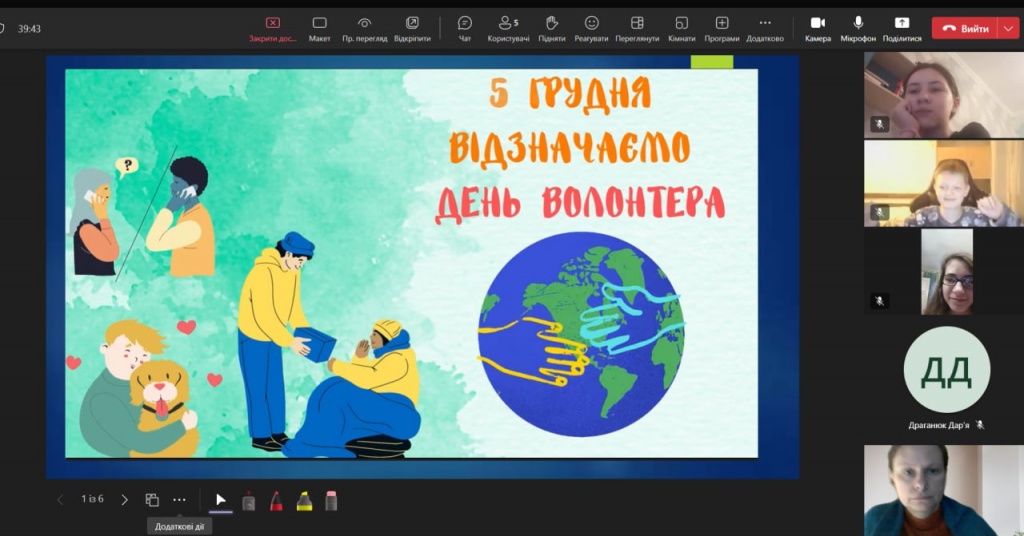This screenshot has width=1024, height=536.
Task: Click Закрити доступ to stop presenting
Action: click(273, 27)
